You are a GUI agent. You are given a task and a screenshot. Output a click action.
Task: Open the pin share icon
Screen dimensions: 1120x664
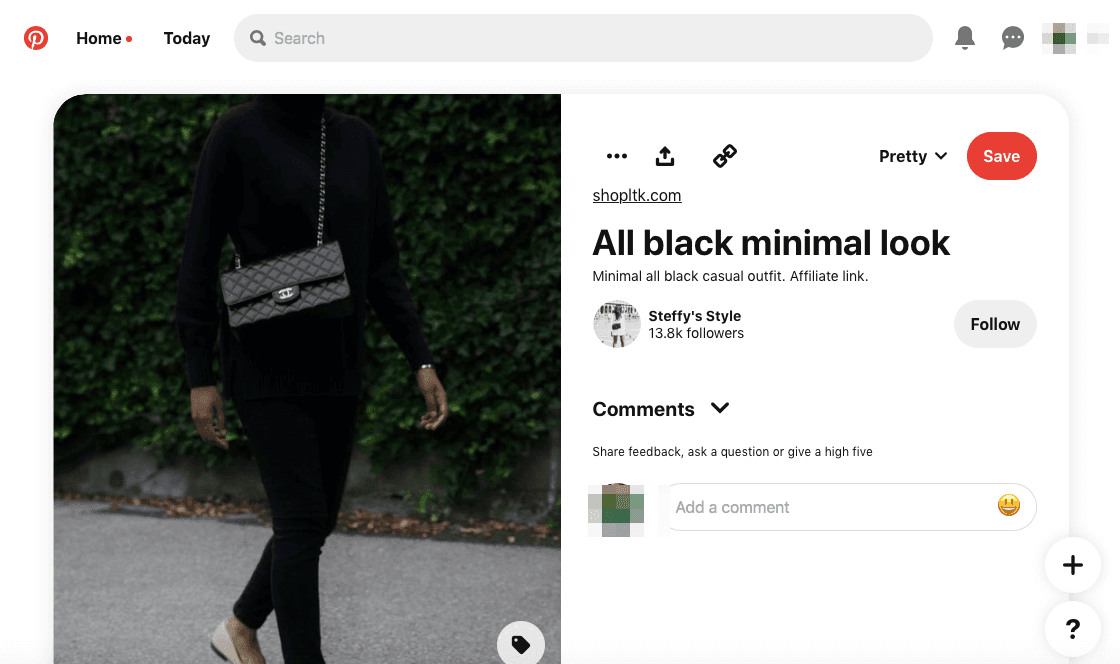pyautogui.click(x=665, y=156)
